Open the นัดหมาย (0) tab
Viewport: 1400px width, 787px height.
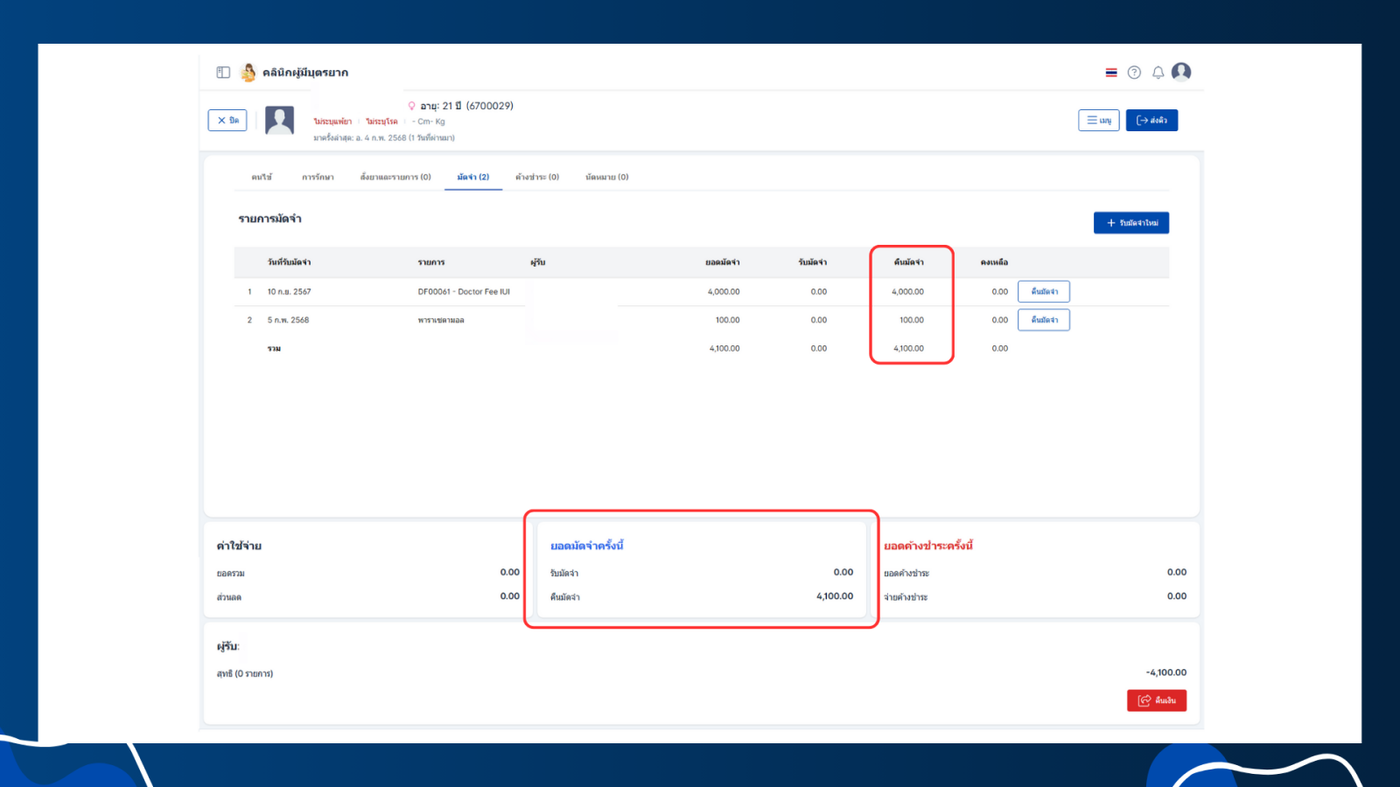click(607, 177)
